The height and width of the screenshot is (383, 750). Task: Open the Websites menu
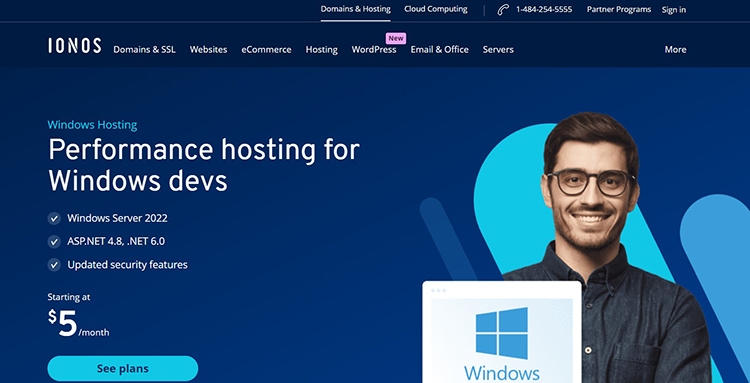click(x=209, y=50)
